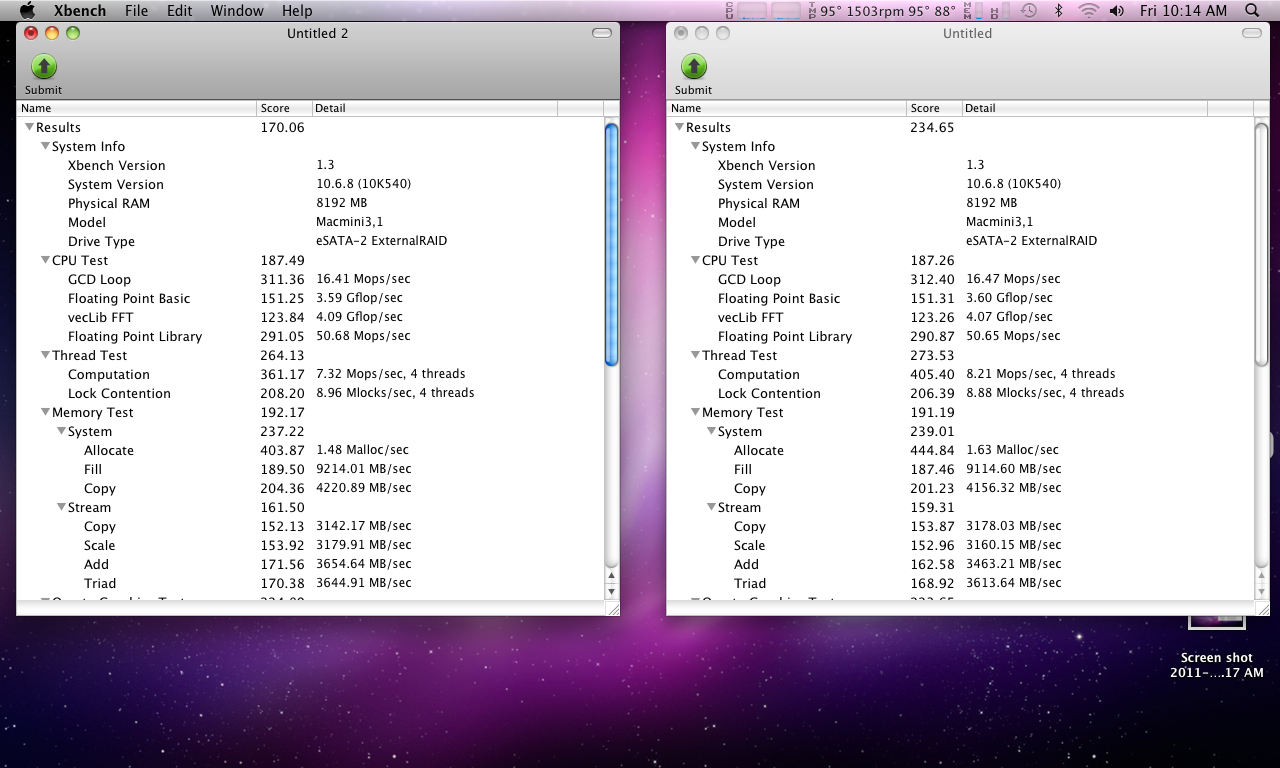This screenshot has width=1280, height=768.
Task: Click vertical scrollbar thumb in Untitled window
Action: (1262, 245)
